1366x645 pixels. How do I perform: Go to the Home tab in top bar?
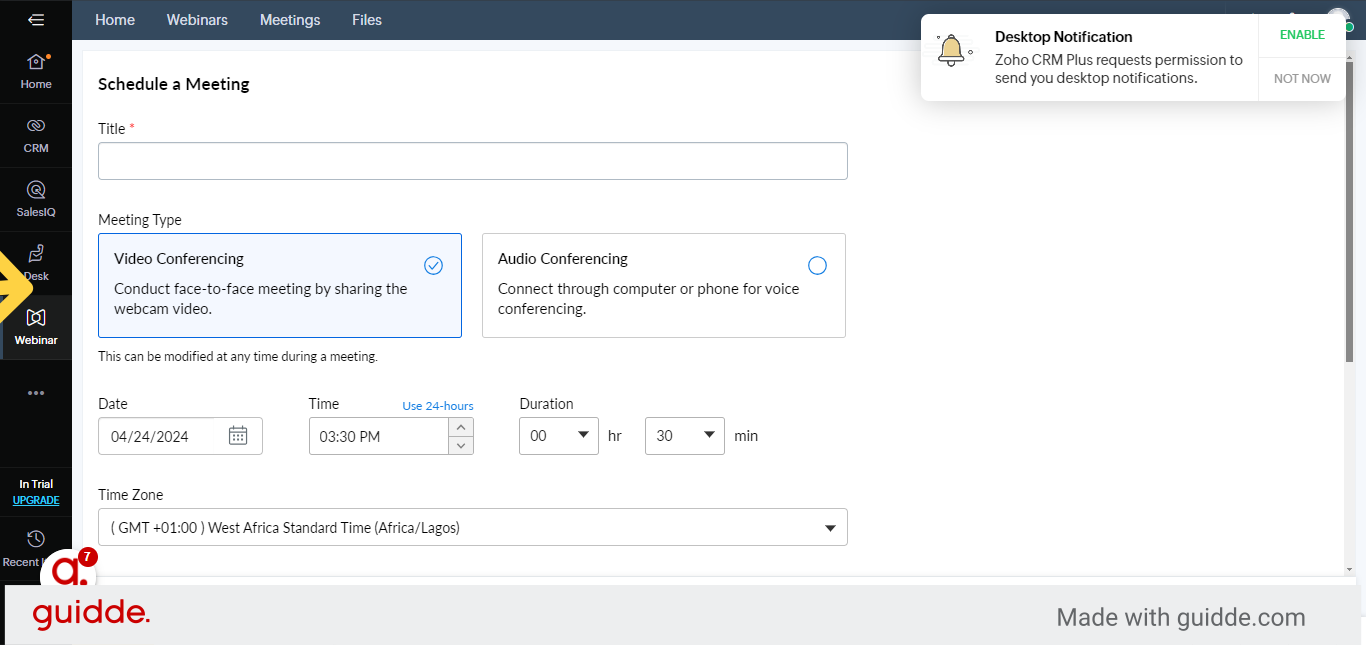(115, 20)
